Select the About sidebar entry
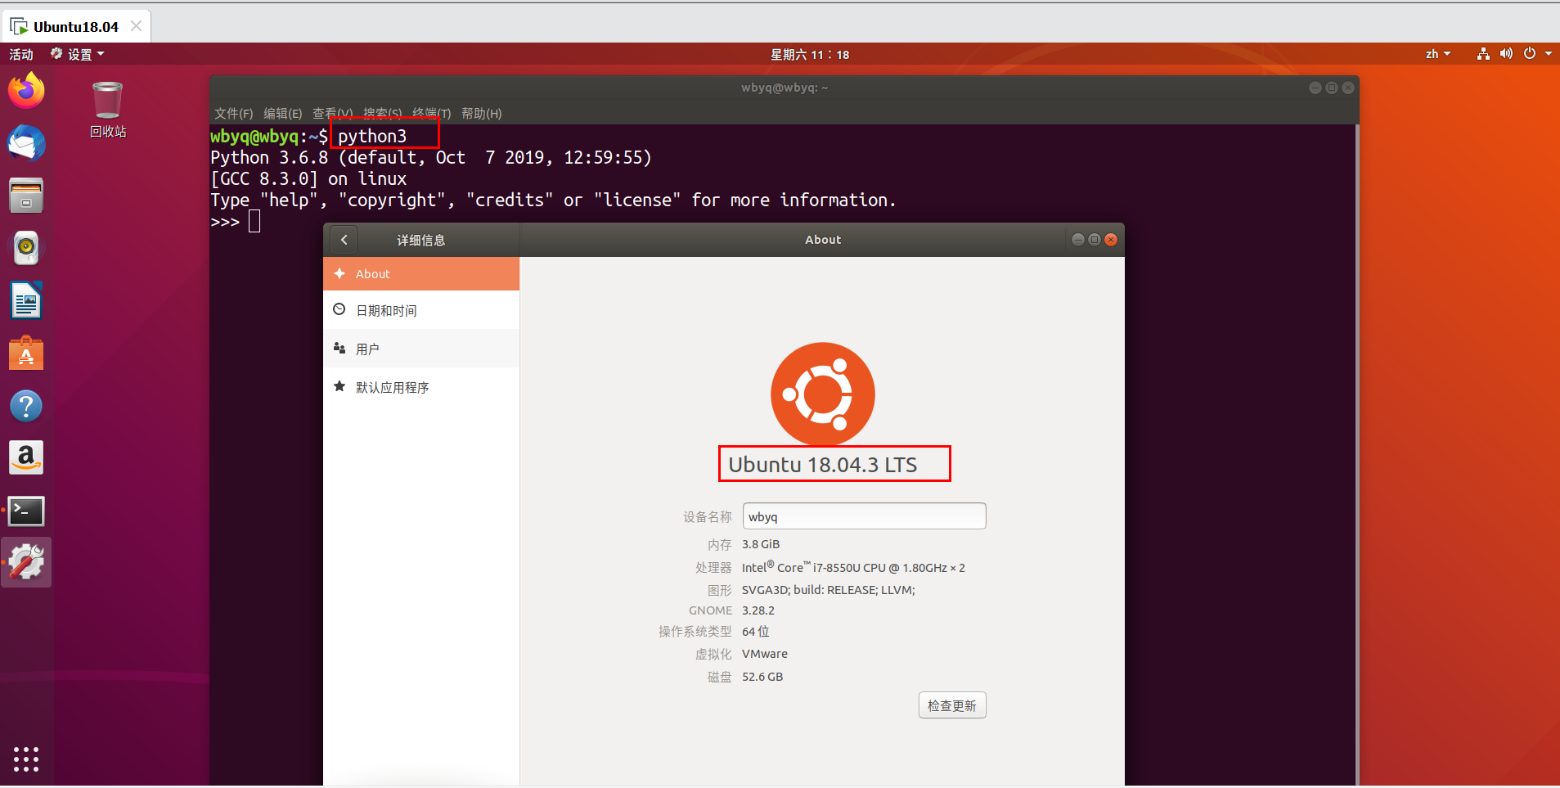Image resolution: width=1560 pixels, height=788 pixels. click(x=421, y=274)
